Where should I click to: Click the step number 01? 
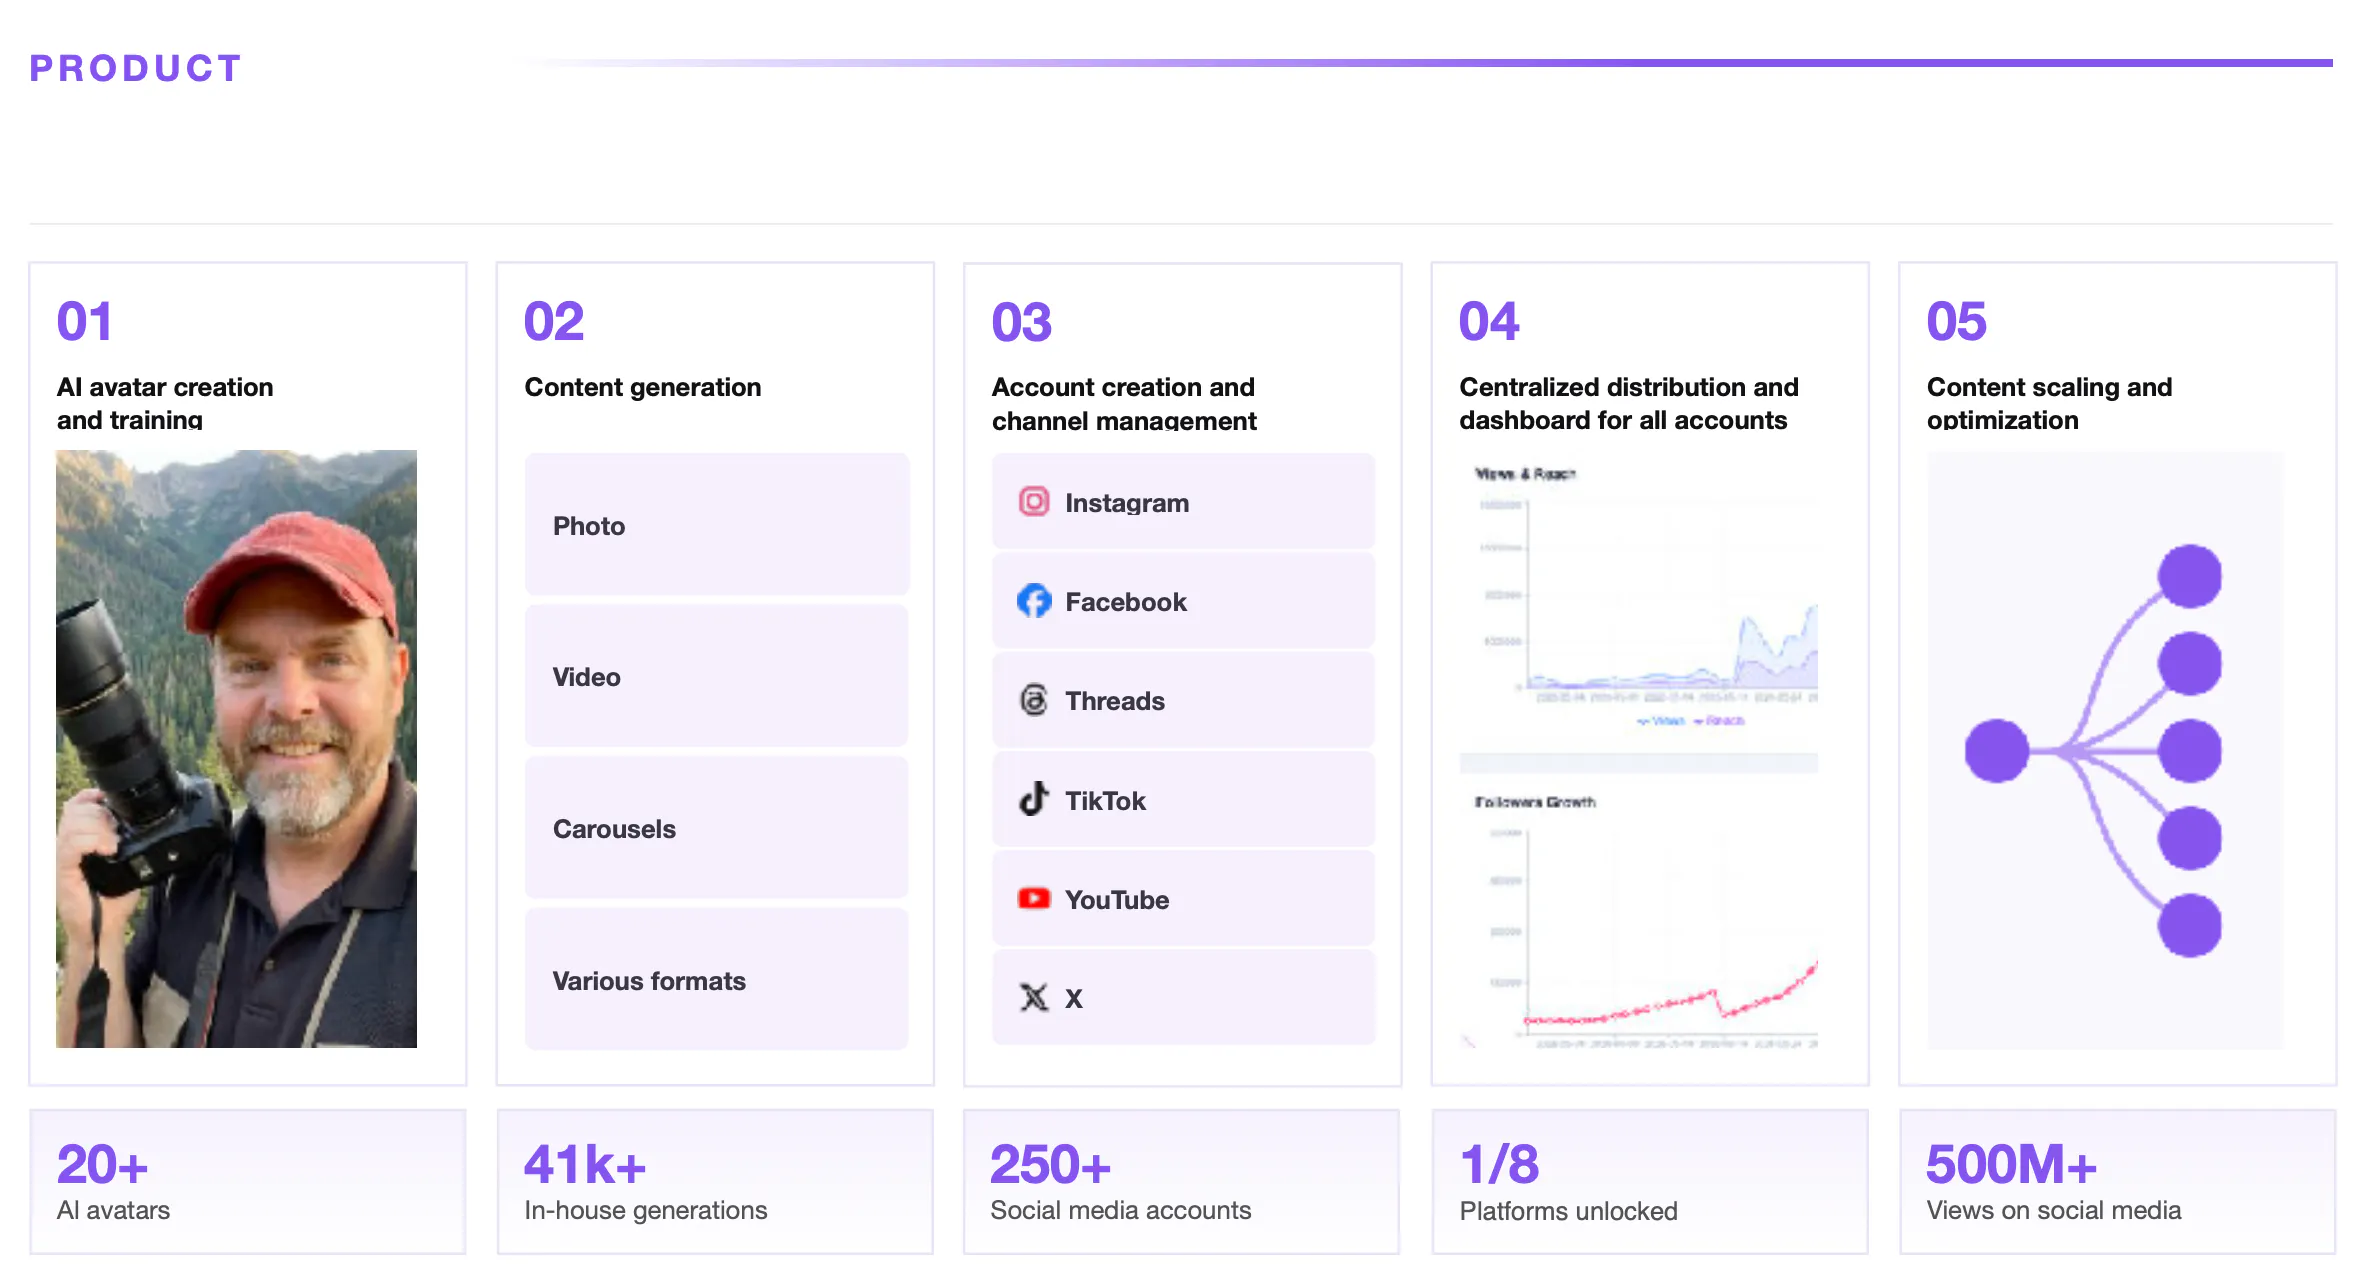(x=85, y=321)
